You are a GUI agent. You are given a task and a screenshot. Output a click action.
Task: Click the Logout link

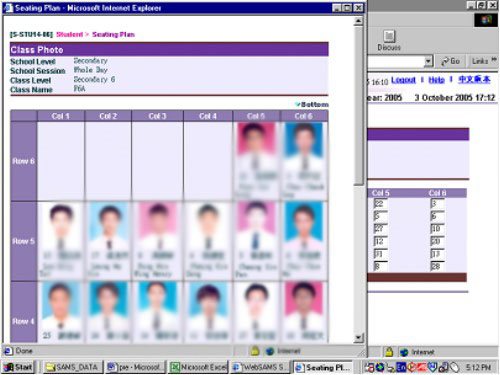click(x=403, y=80)
